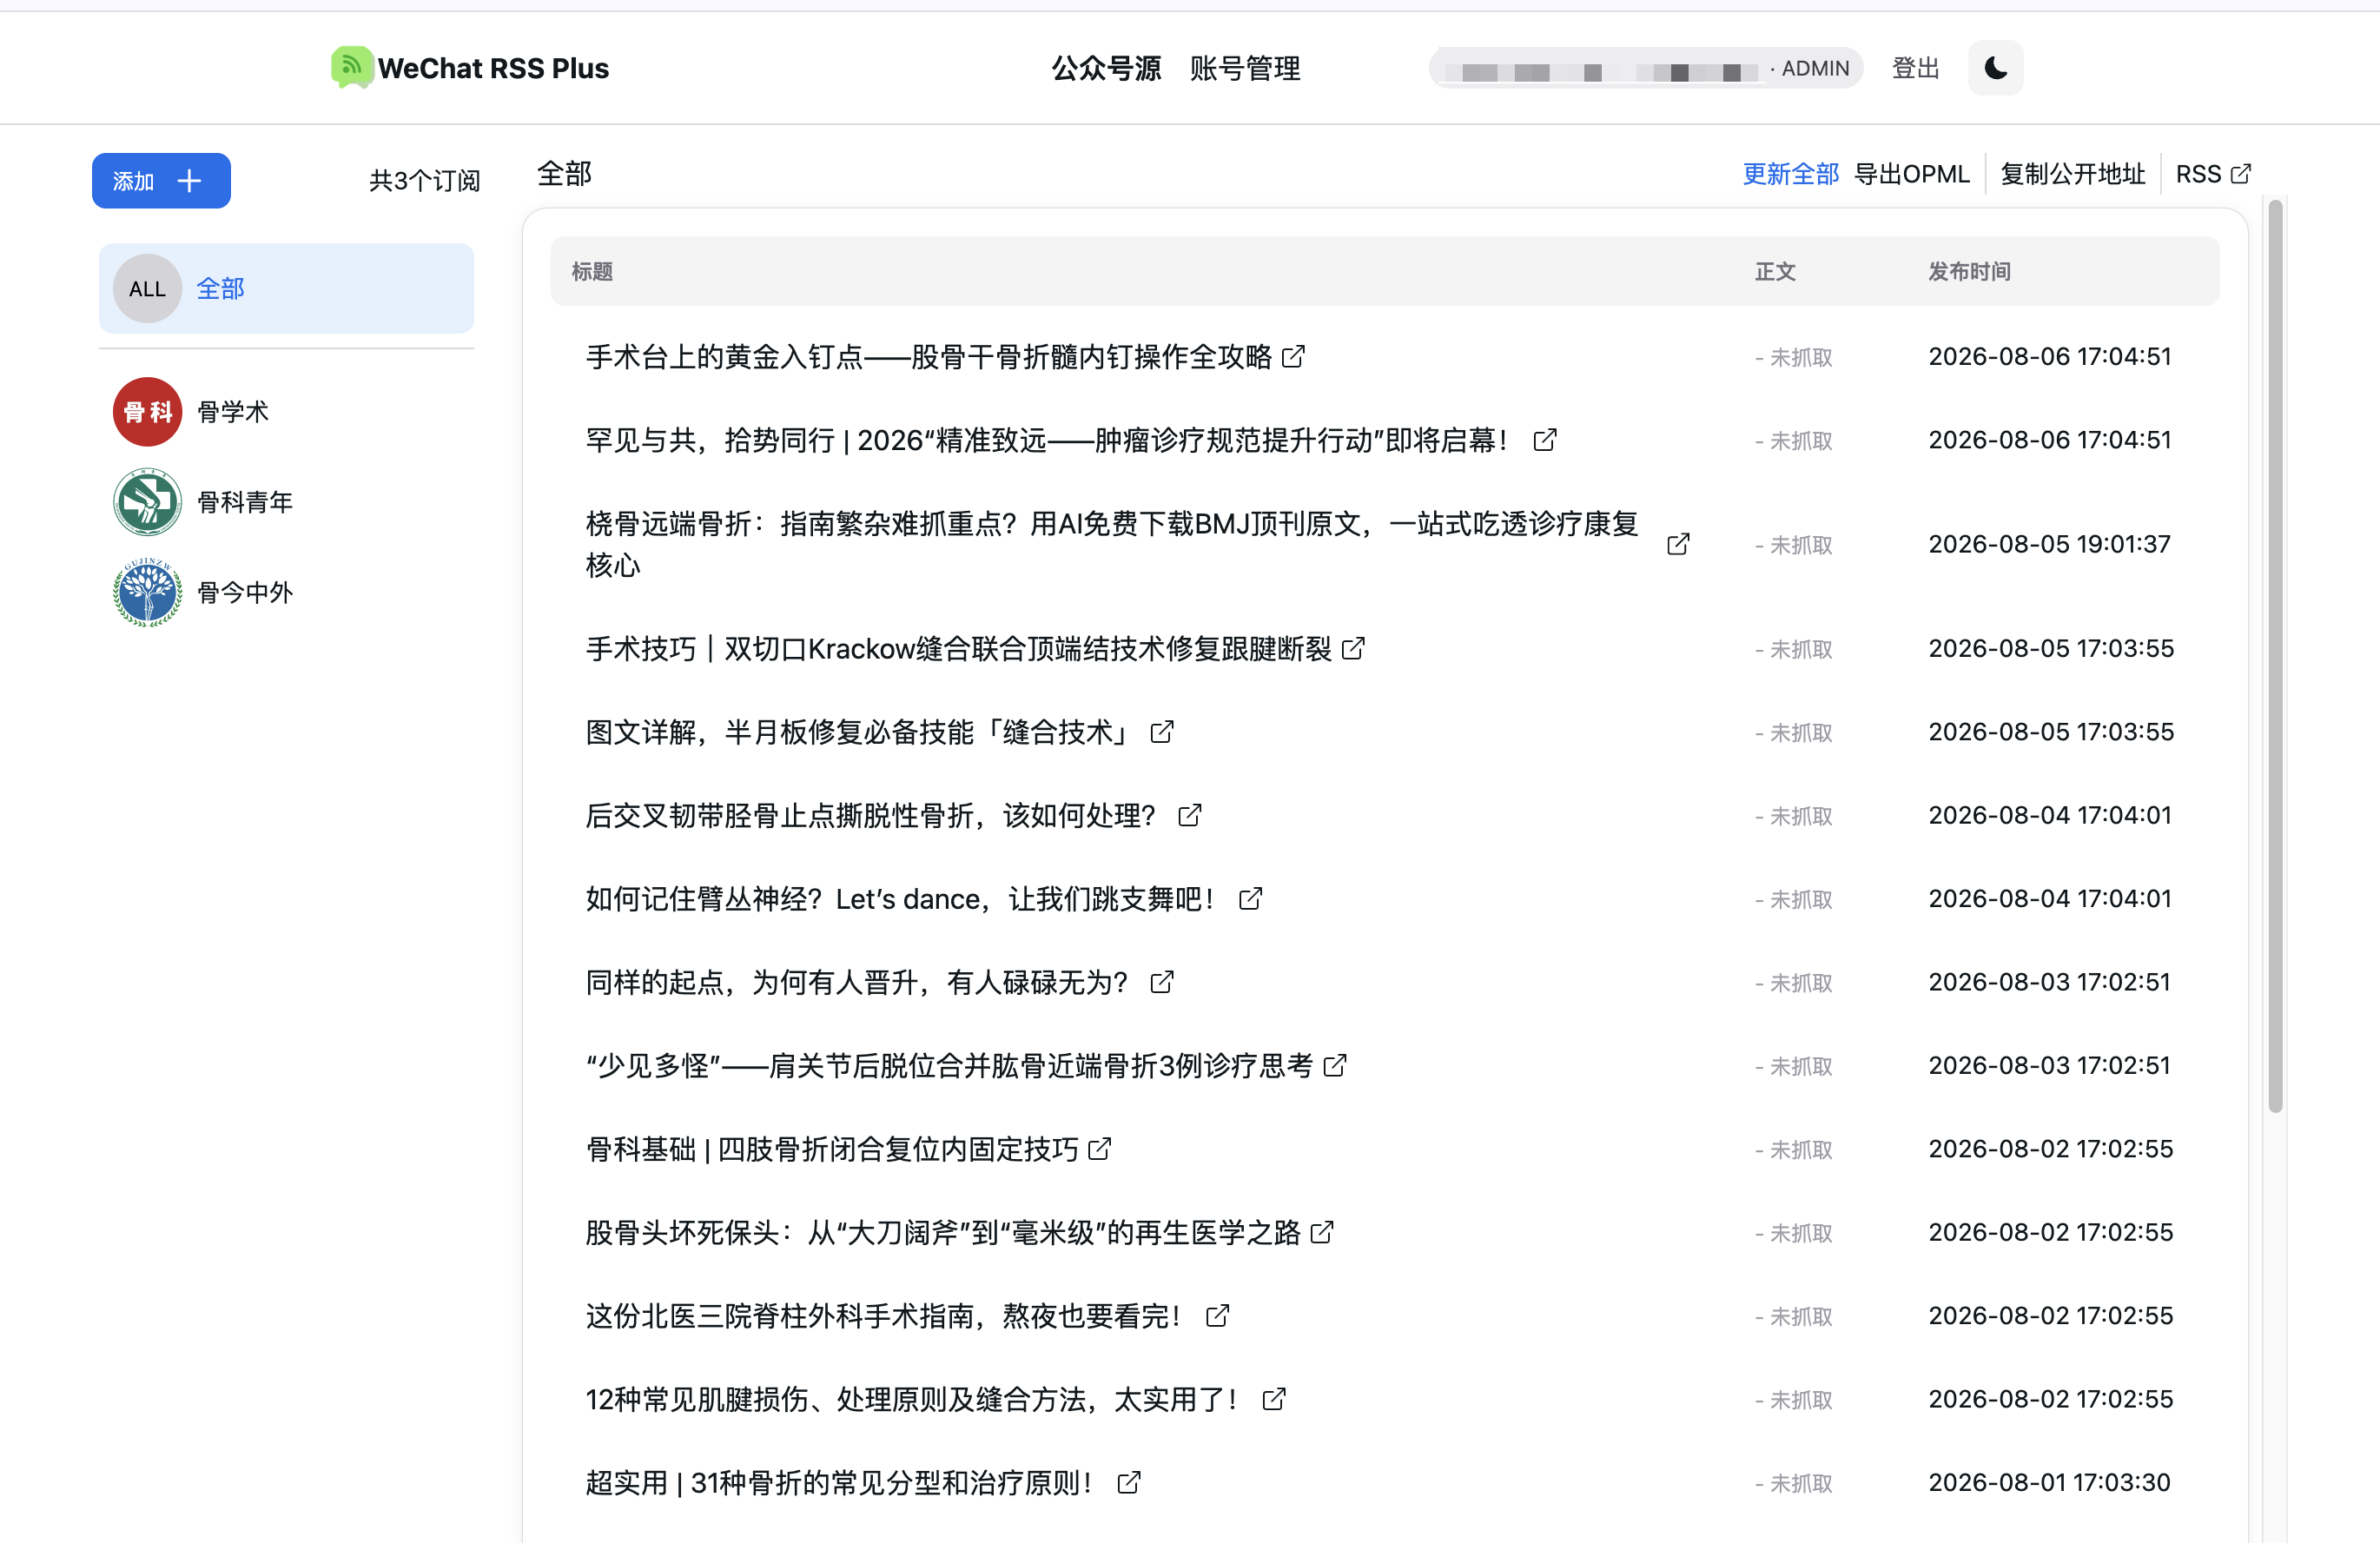
Task: Select the 骨科青年 subscription
Action: point(286,502)
